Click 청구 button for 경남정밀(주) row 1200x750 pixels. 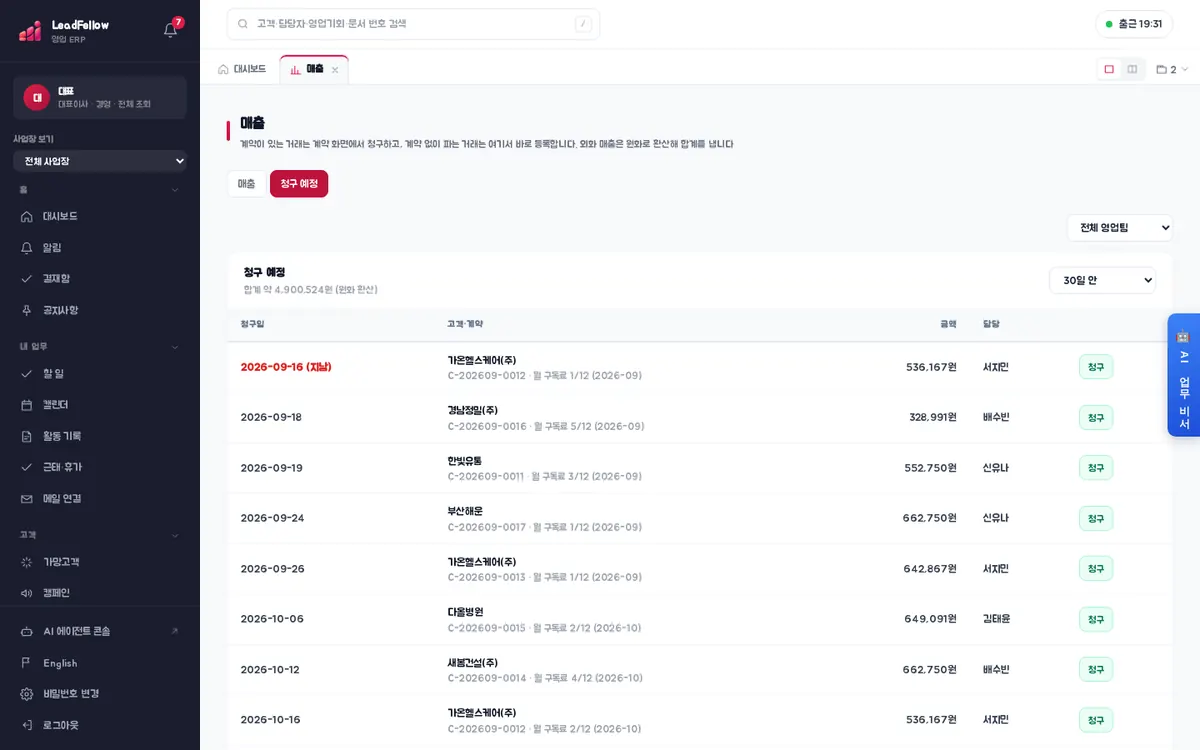(x=1096, y=417)
